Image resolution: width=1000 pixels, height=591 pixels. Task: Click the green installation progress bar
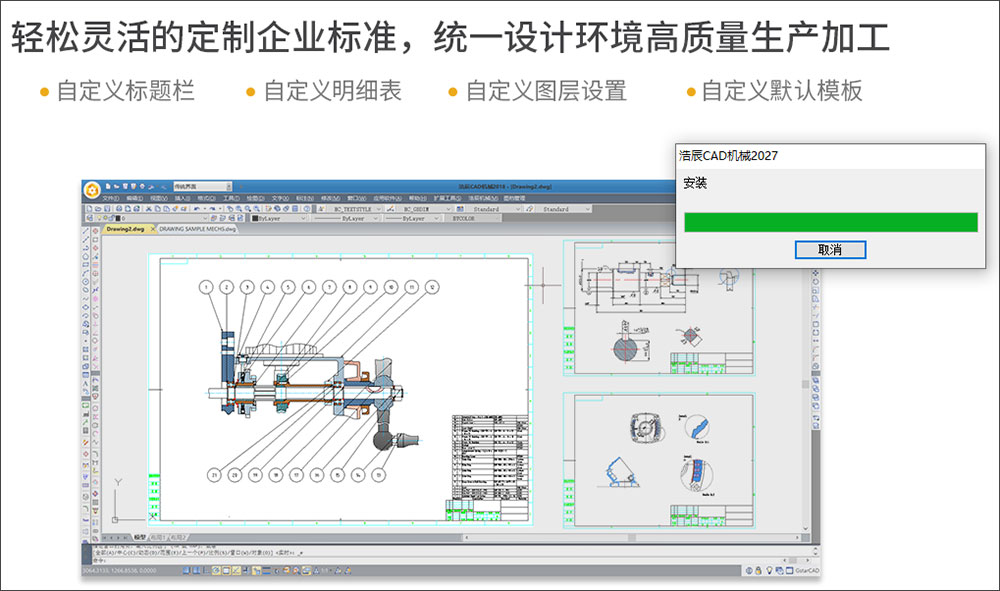[830, 222]
